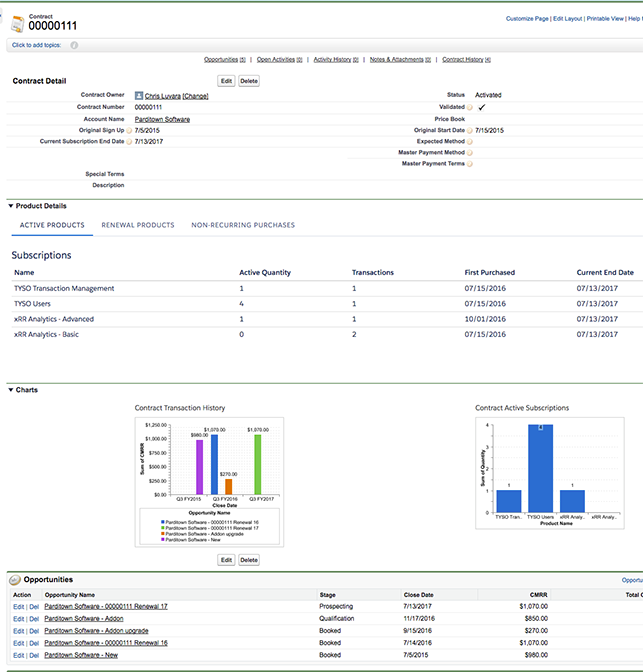Switch to the Renewal Products tab
This screenshot has height=672, width=643.
pyautogui.click(x=138, y=226)
